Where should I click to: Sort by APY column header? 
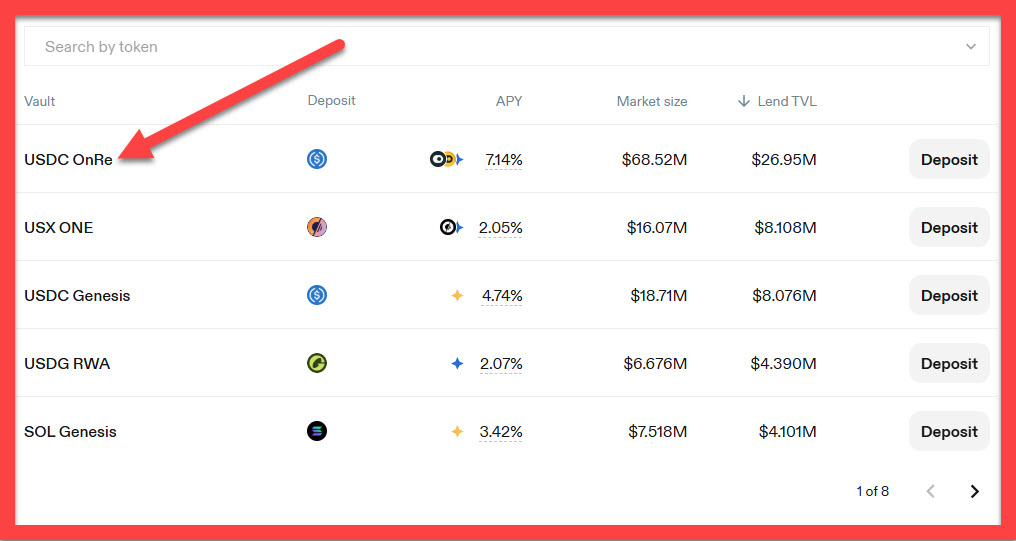click(x=509, y=101)
